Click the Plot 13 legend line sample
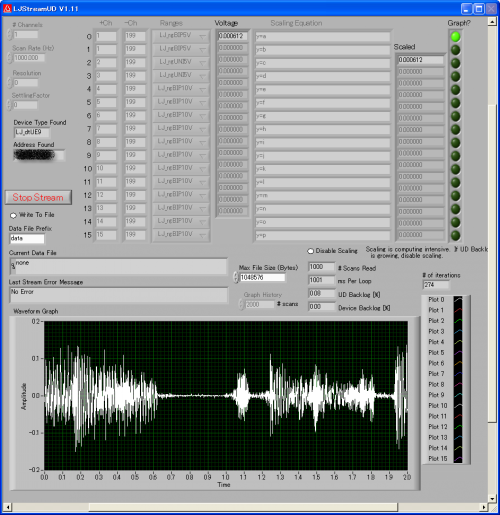 click(x=458, y=438)
